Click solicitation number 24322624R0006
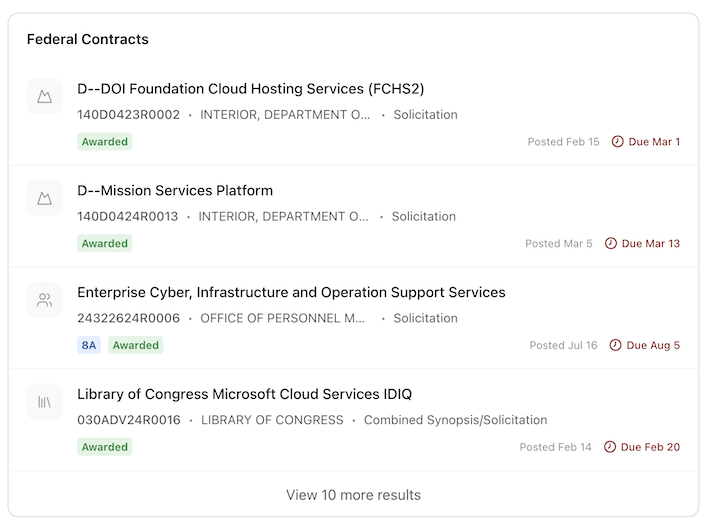This screenshot has width=706, height=526. [x=128, y=319]
